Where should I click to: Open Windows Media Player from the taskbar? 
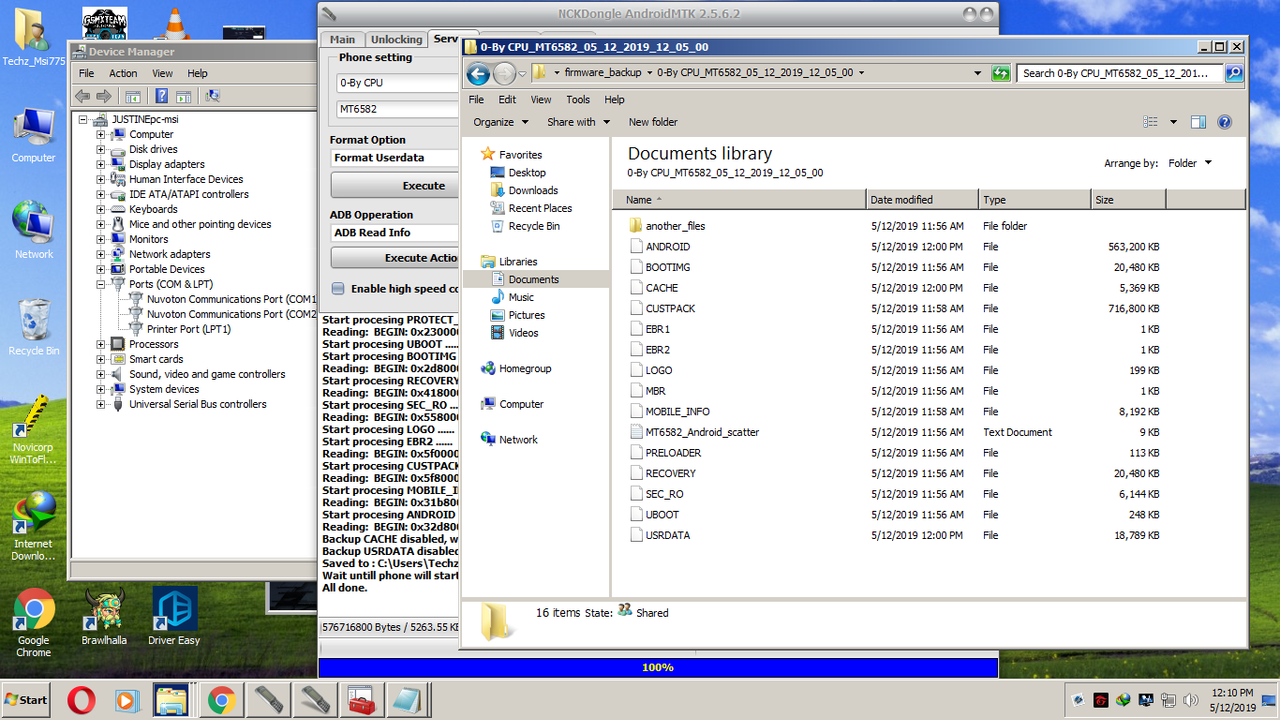click(127, 700)
